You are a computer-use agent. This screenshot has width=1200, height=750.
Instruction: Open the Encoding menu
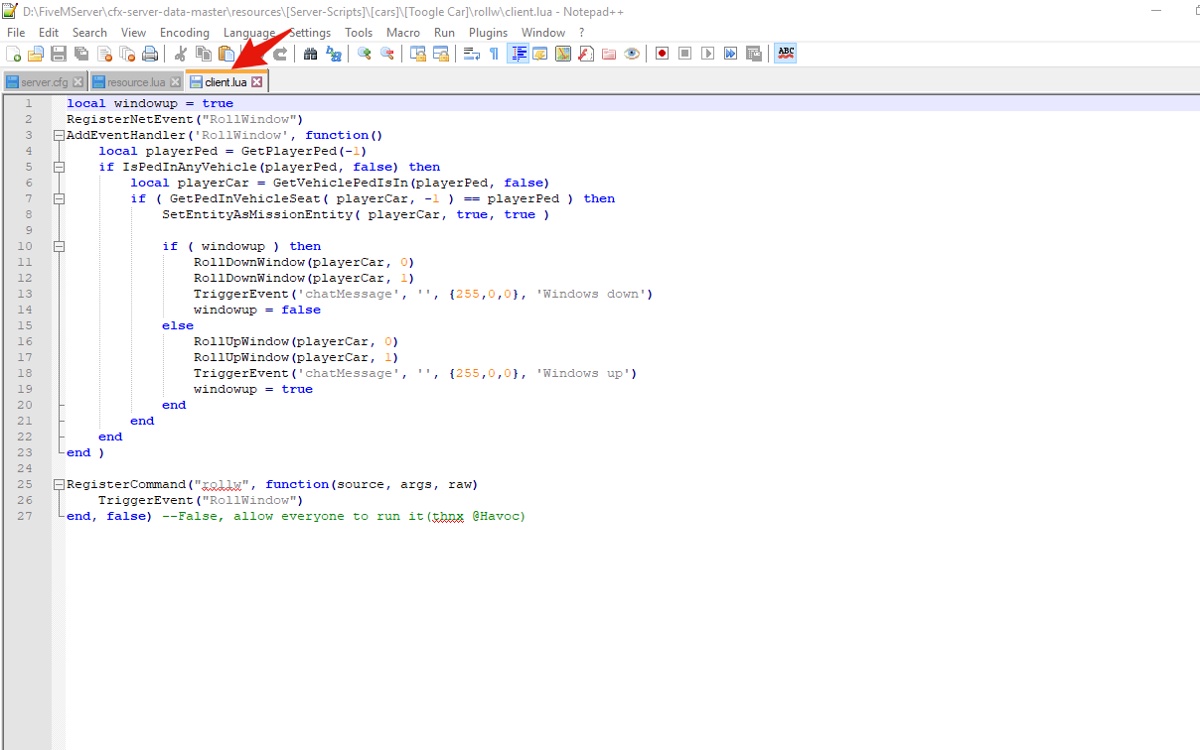tap(185, 32)
